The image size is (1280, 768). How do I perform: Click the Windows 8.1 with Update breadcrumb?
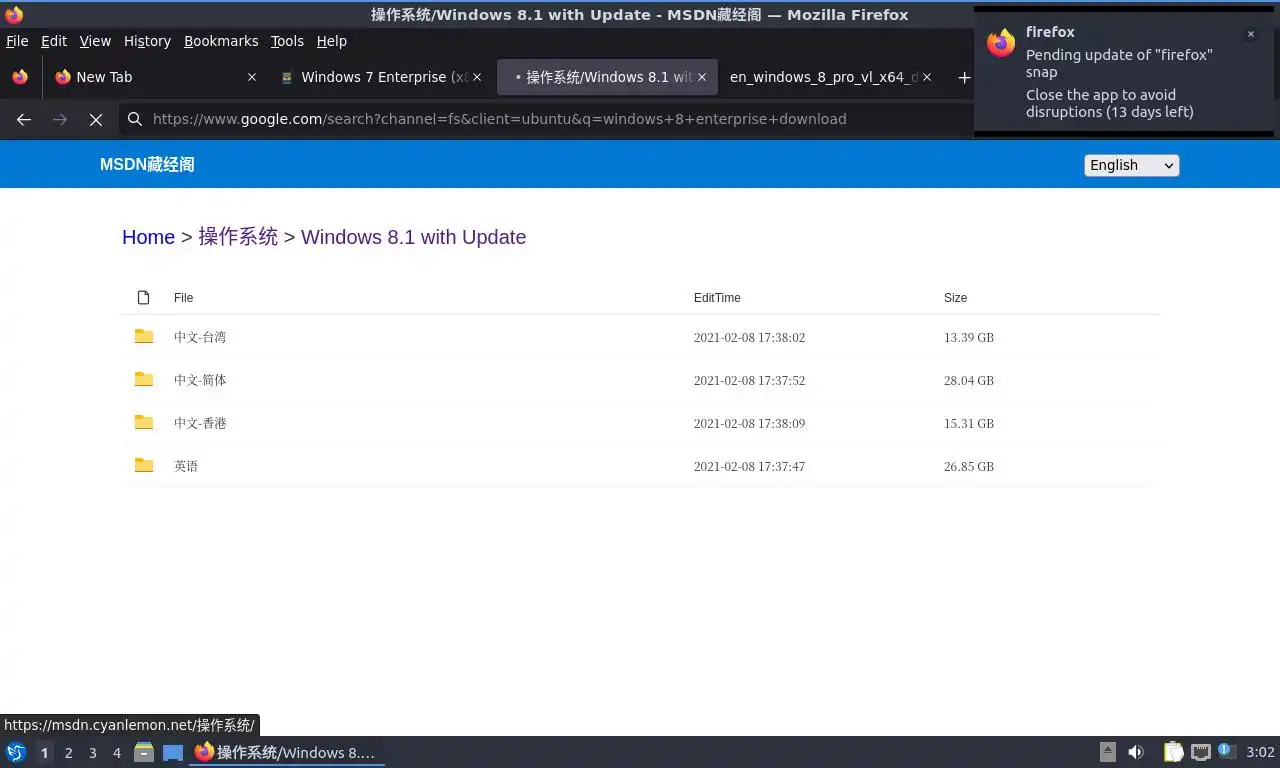tap(413, 237)
